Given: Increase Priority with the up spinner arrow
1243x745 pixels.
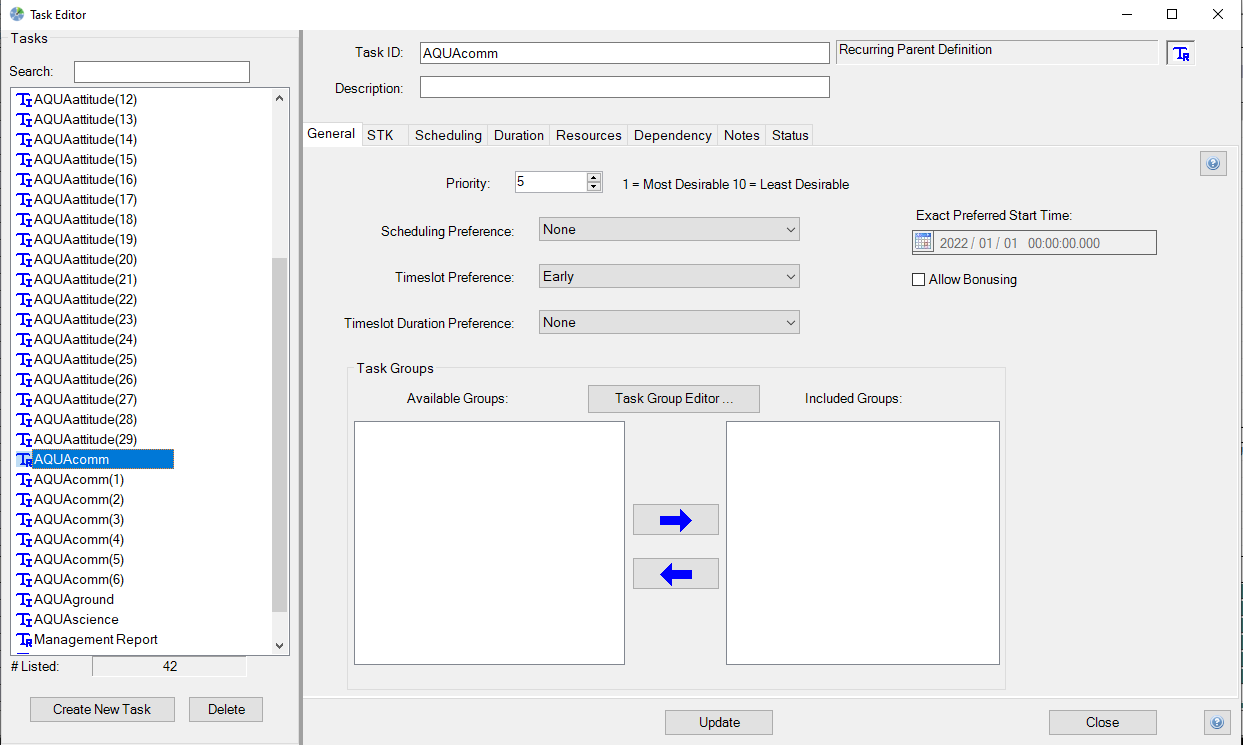Looking at the screenshot, I should tap(593, 178).
